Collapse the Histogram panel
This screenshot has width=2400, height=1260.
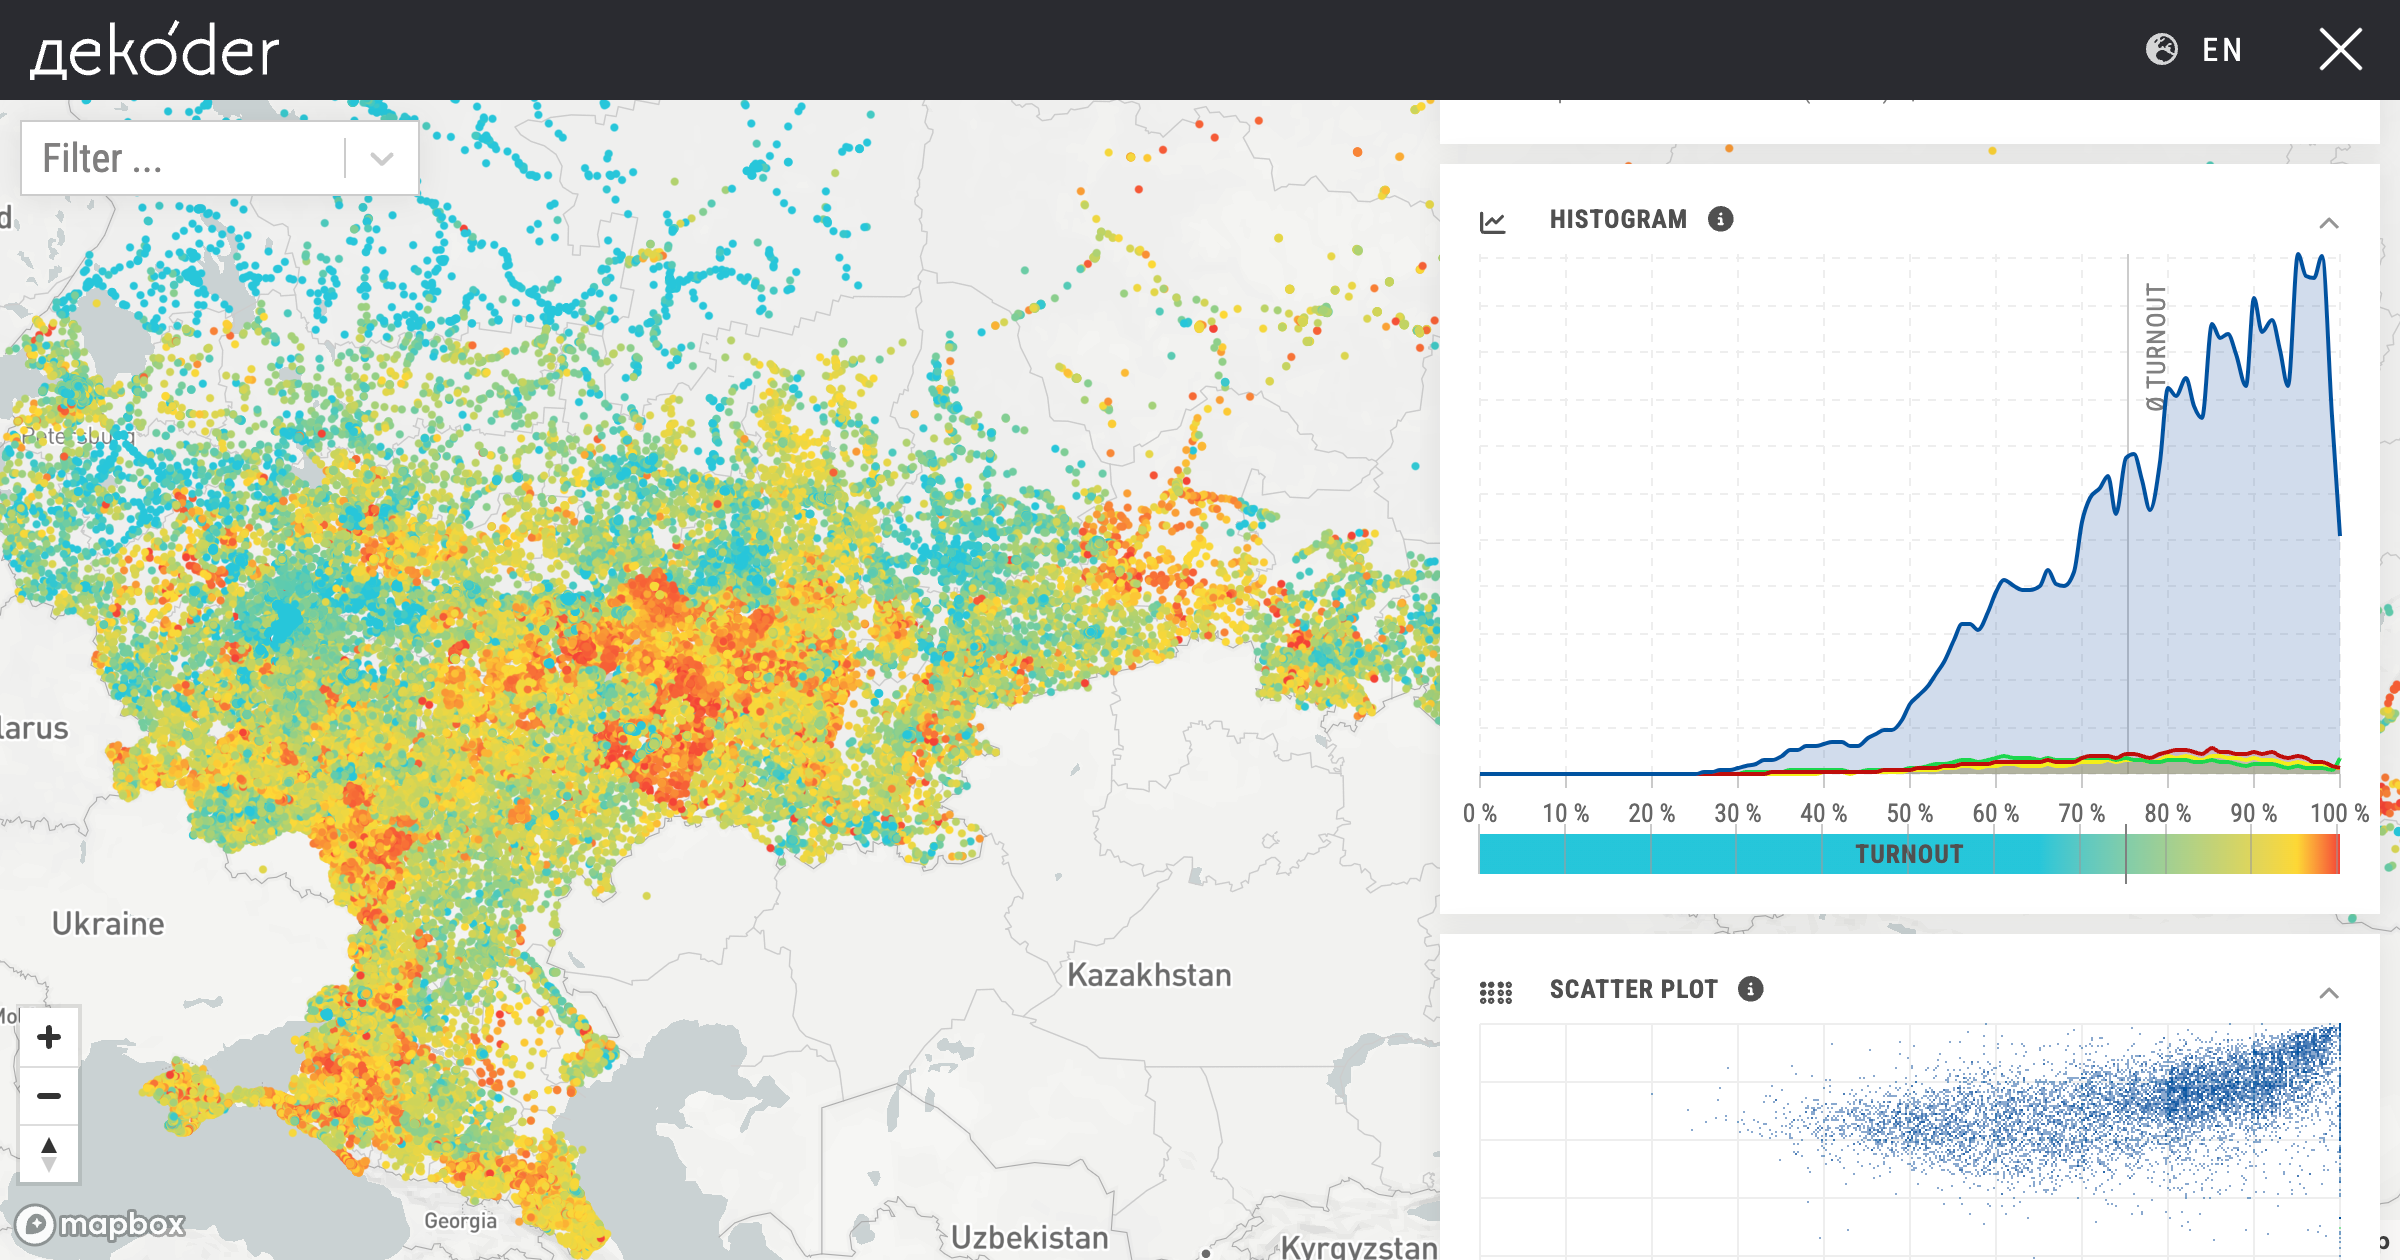pos(2329,223)
